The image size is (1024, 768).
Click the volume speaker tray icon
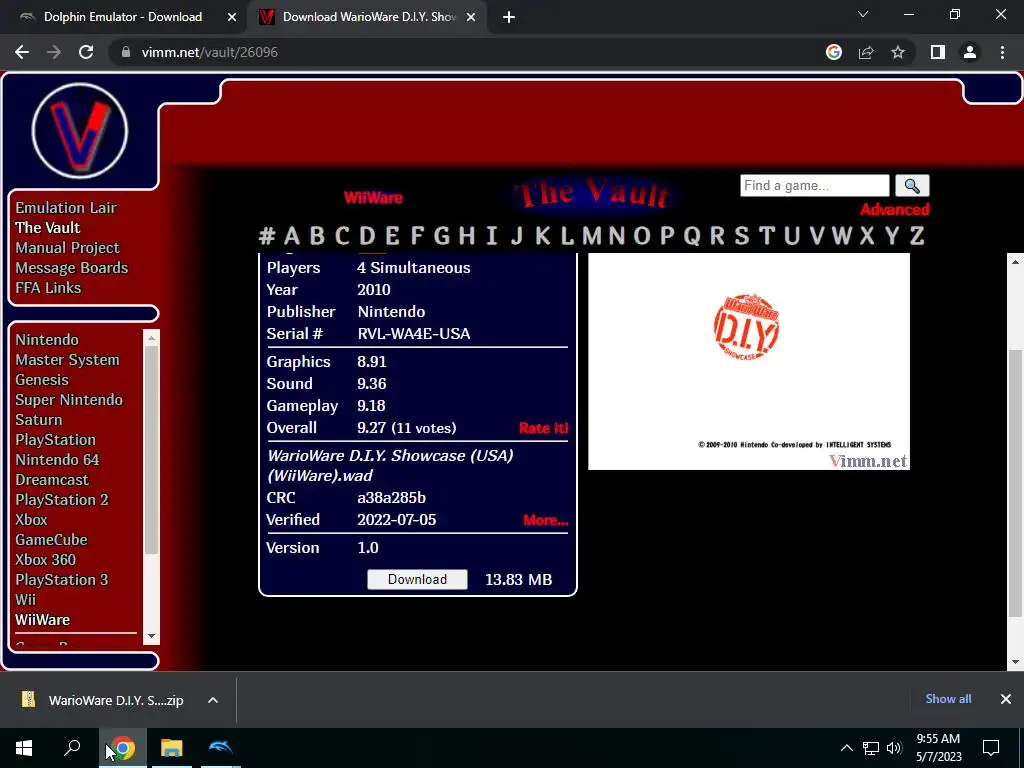pyautogui.click(x=894, y=748)
